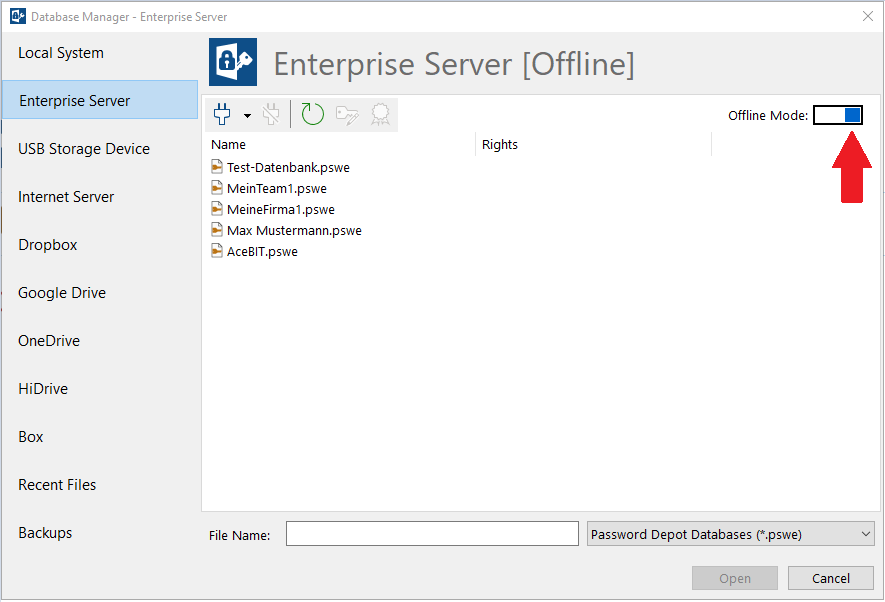This screenshot has height=602, width=885.
Task: Open the USB Storage Device section
Action: 84,148
